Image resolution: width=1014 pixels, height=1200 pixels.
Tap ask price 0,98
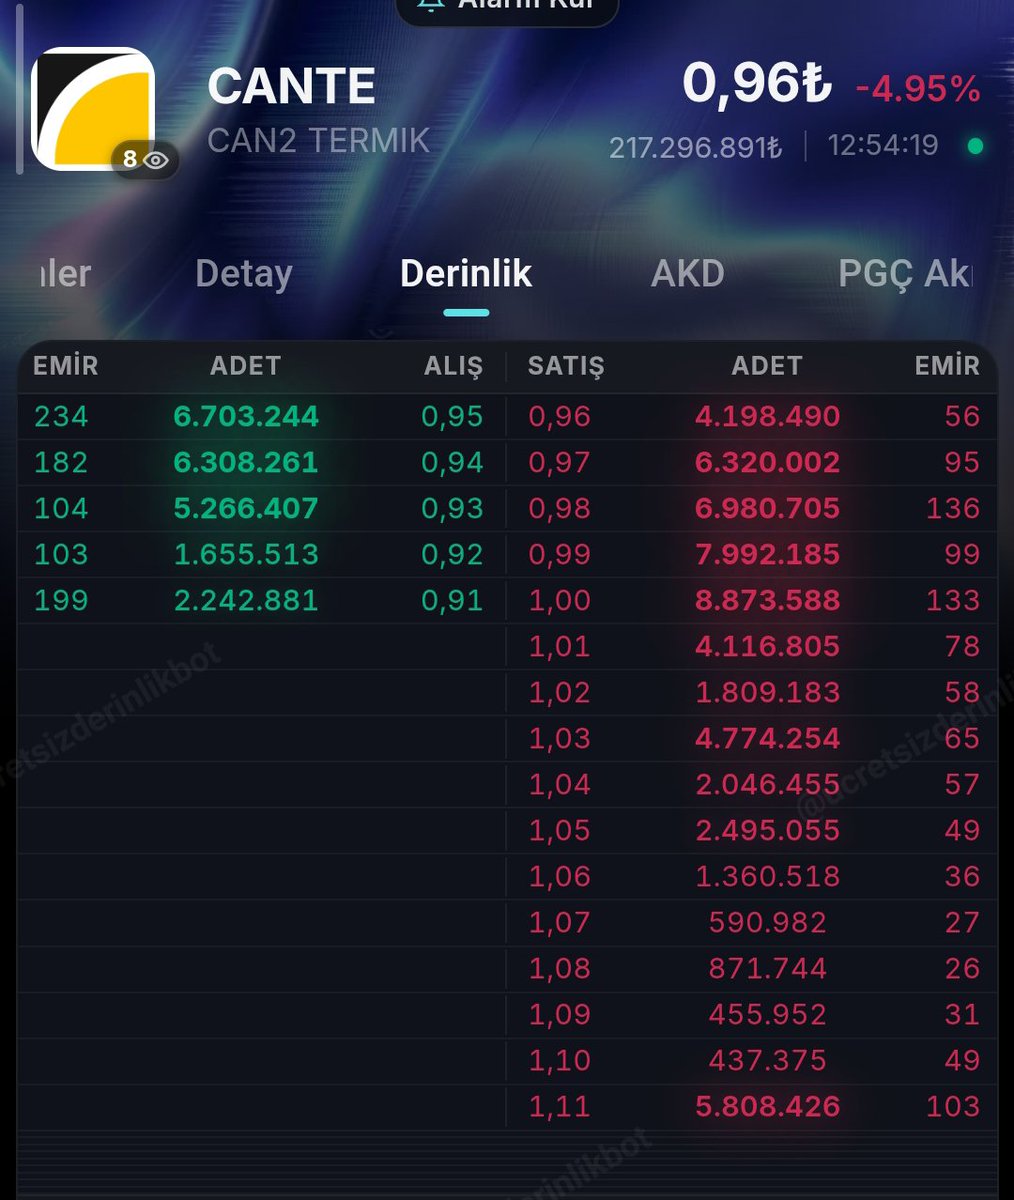560,508
